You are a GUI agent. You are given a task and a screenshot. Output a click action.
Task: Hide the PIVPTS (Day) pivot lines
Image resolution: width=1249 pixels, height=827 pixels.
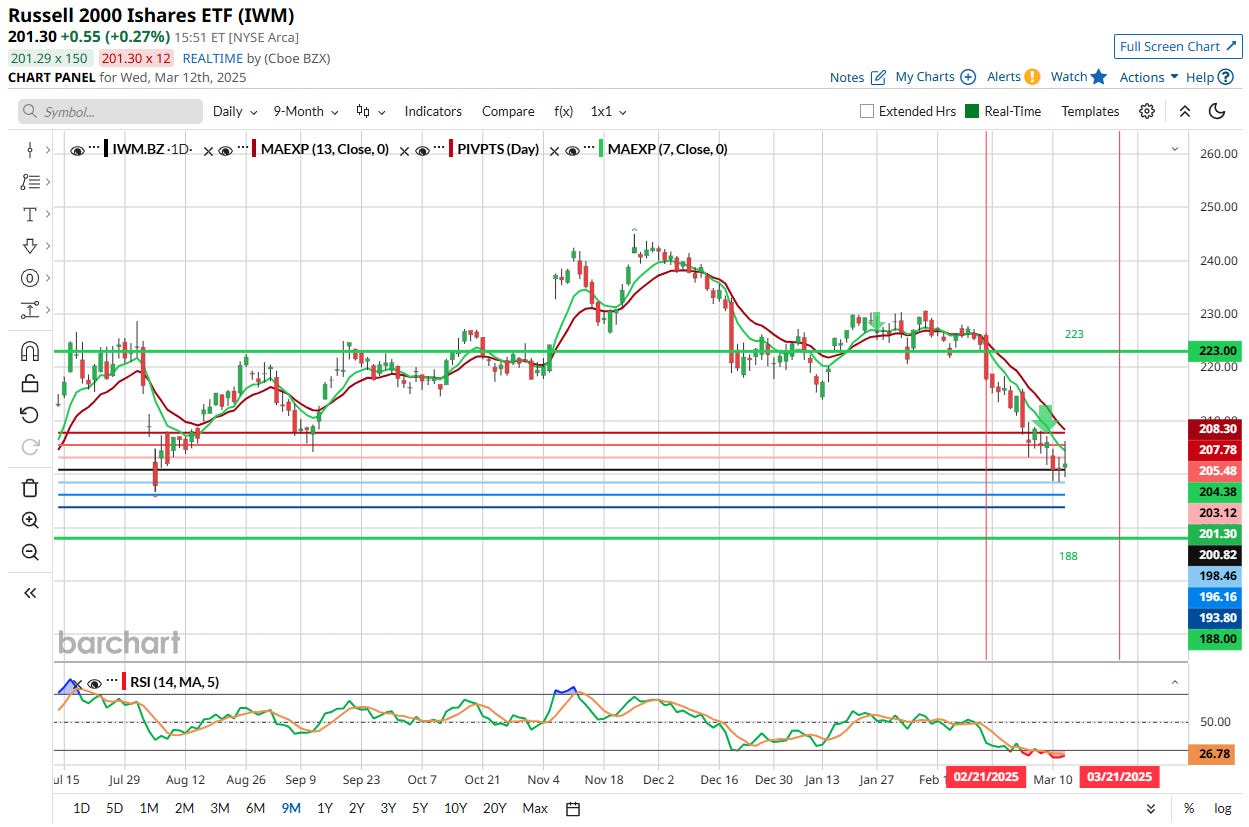click(422, 150)
